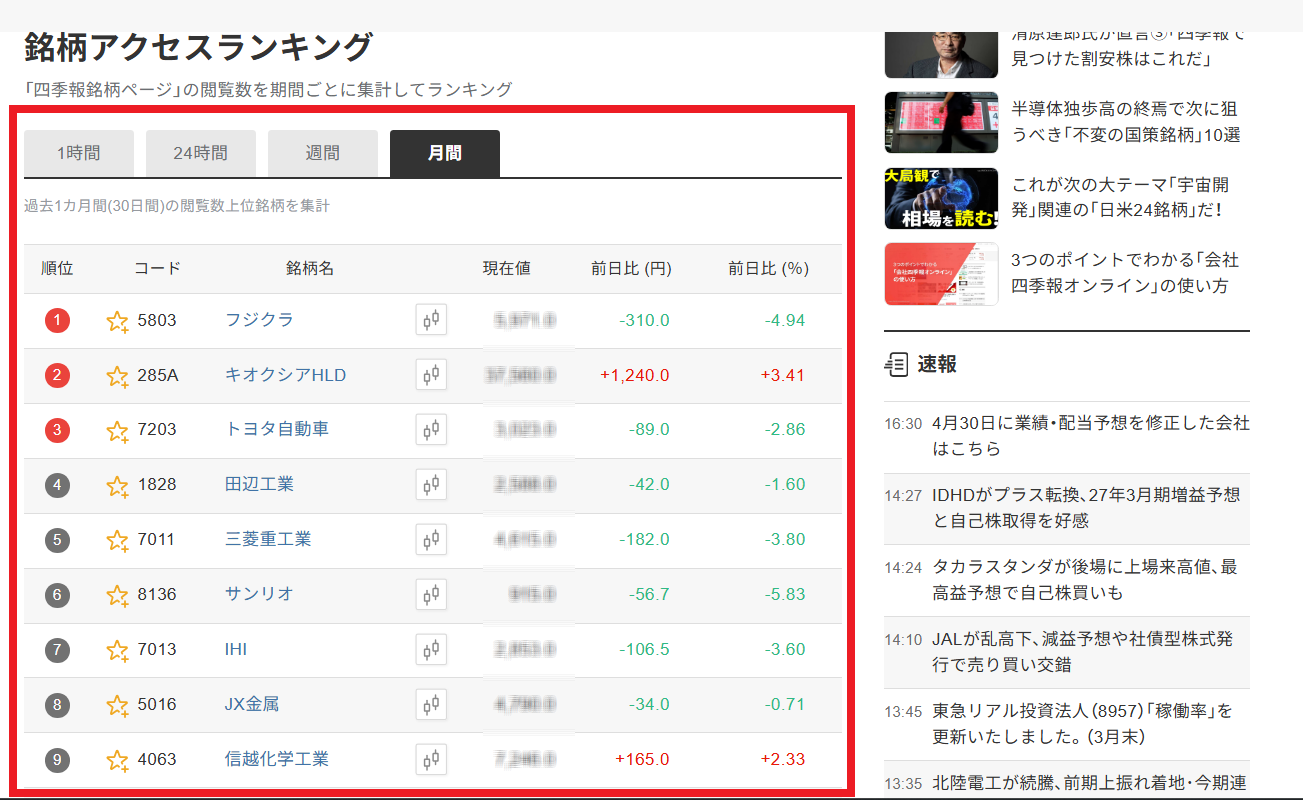Click the 前日比 (%) column header

(768, 269)
